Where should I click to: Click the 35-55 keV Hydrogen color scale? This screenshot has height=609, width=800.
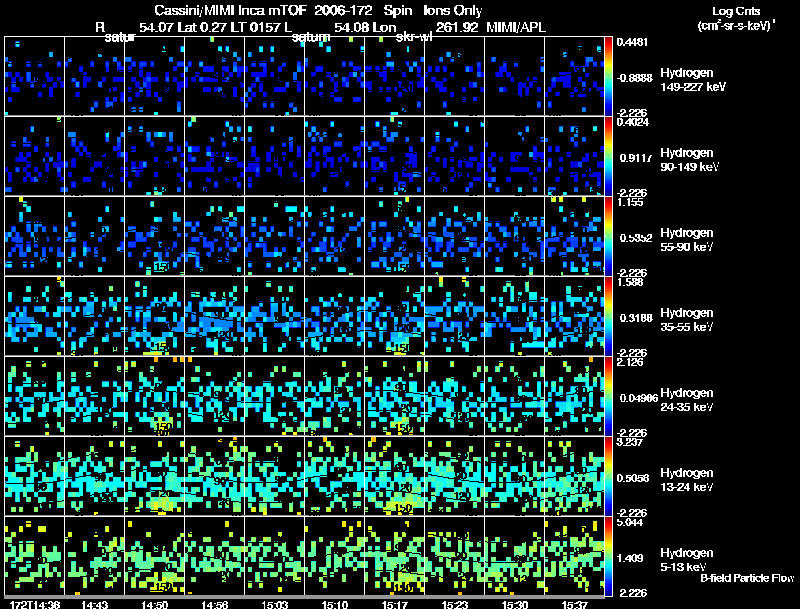pyautogui.click(x=610, y=316)
